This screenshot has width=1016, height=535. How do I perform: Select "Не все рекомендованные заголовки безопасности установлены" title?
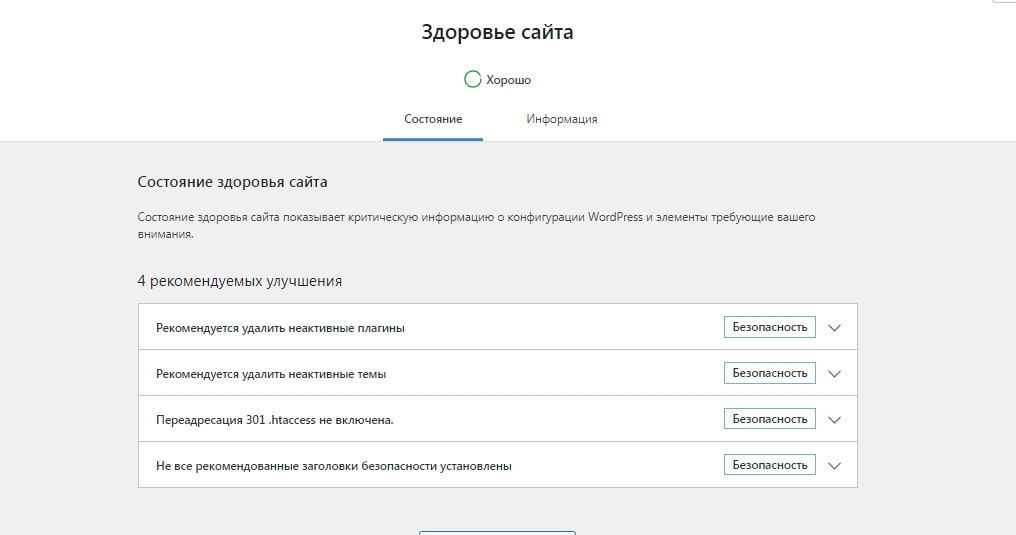pyautogui.click(x=334, y=466)
